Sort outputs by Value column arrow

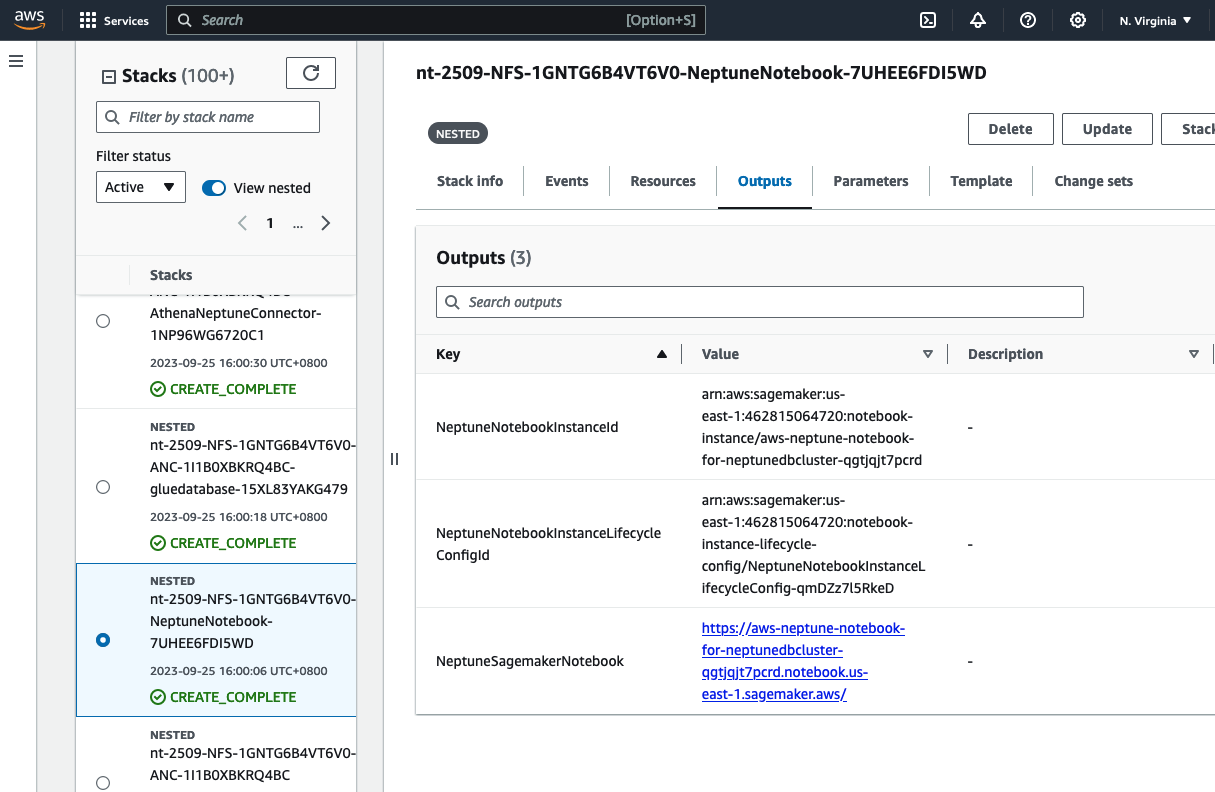pos(928,354)
